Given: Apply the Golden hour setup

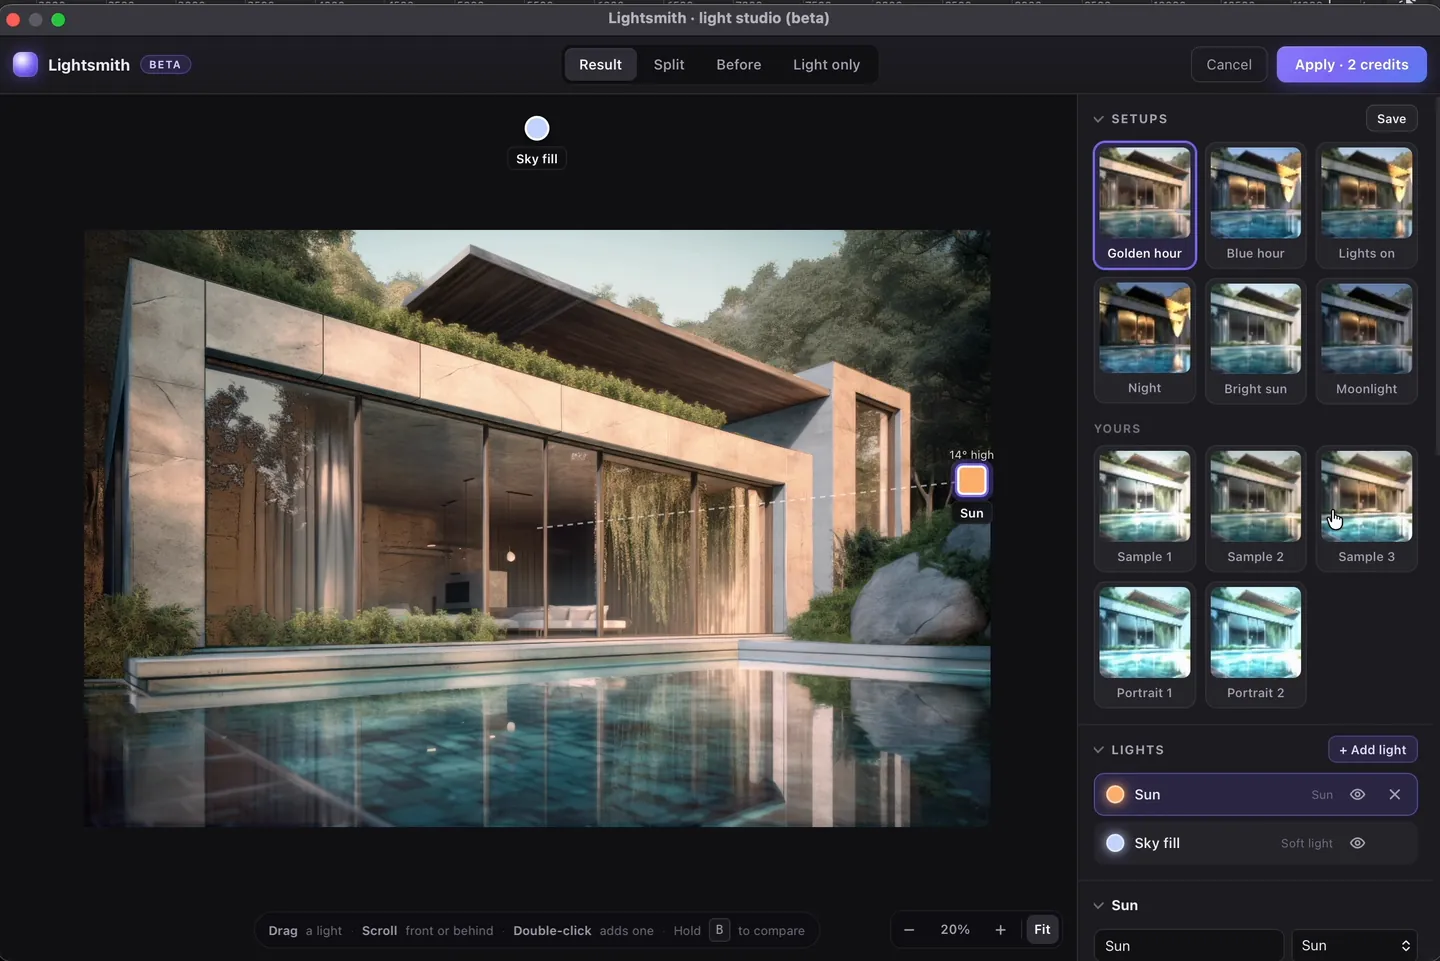Looking at the screenshot, I should (x=1145, y=205).
